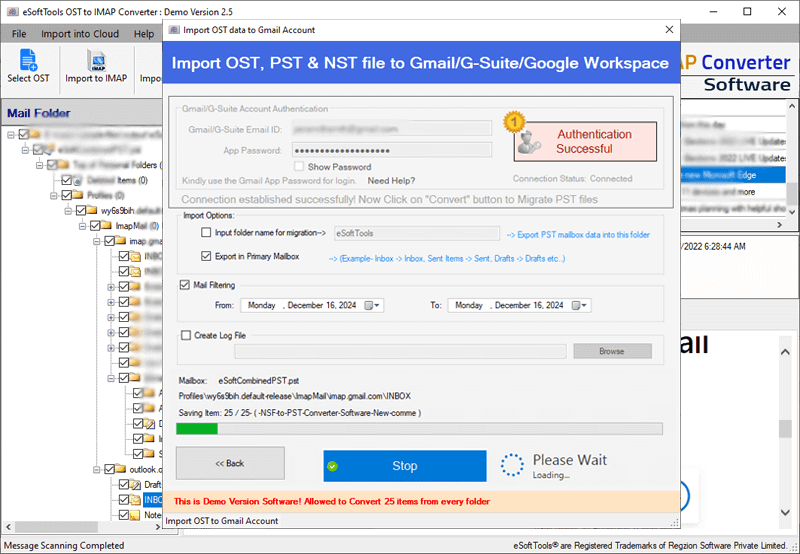Close the Import OST data dialog
This screenshot has height=554, width=800.
(669, 30)
